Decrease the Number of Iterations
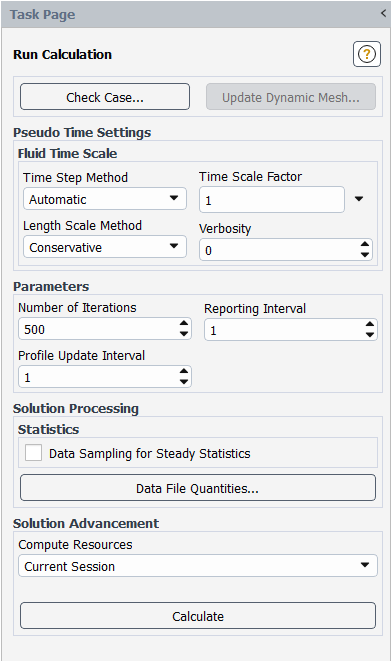This screenshot has height=661, width=392. (184, 333)
